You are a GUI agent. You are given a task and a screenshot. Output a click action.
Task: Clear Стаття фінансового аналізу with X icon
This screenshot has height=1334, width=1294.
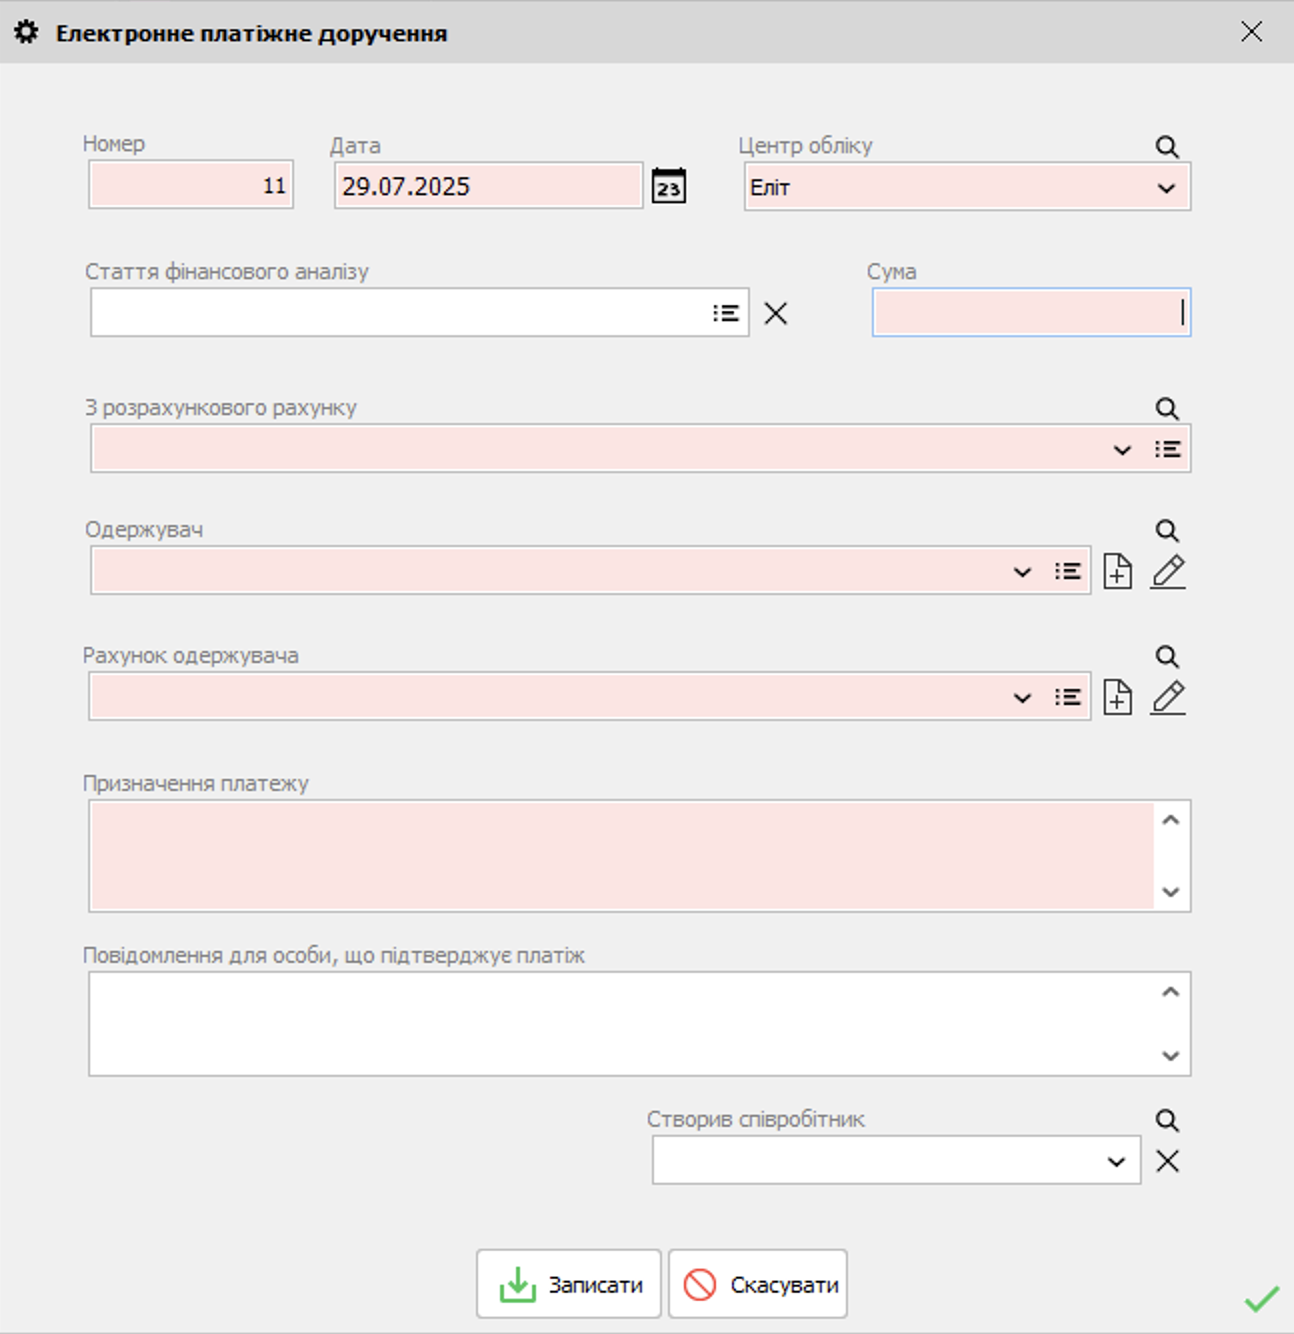coord(775,313)
